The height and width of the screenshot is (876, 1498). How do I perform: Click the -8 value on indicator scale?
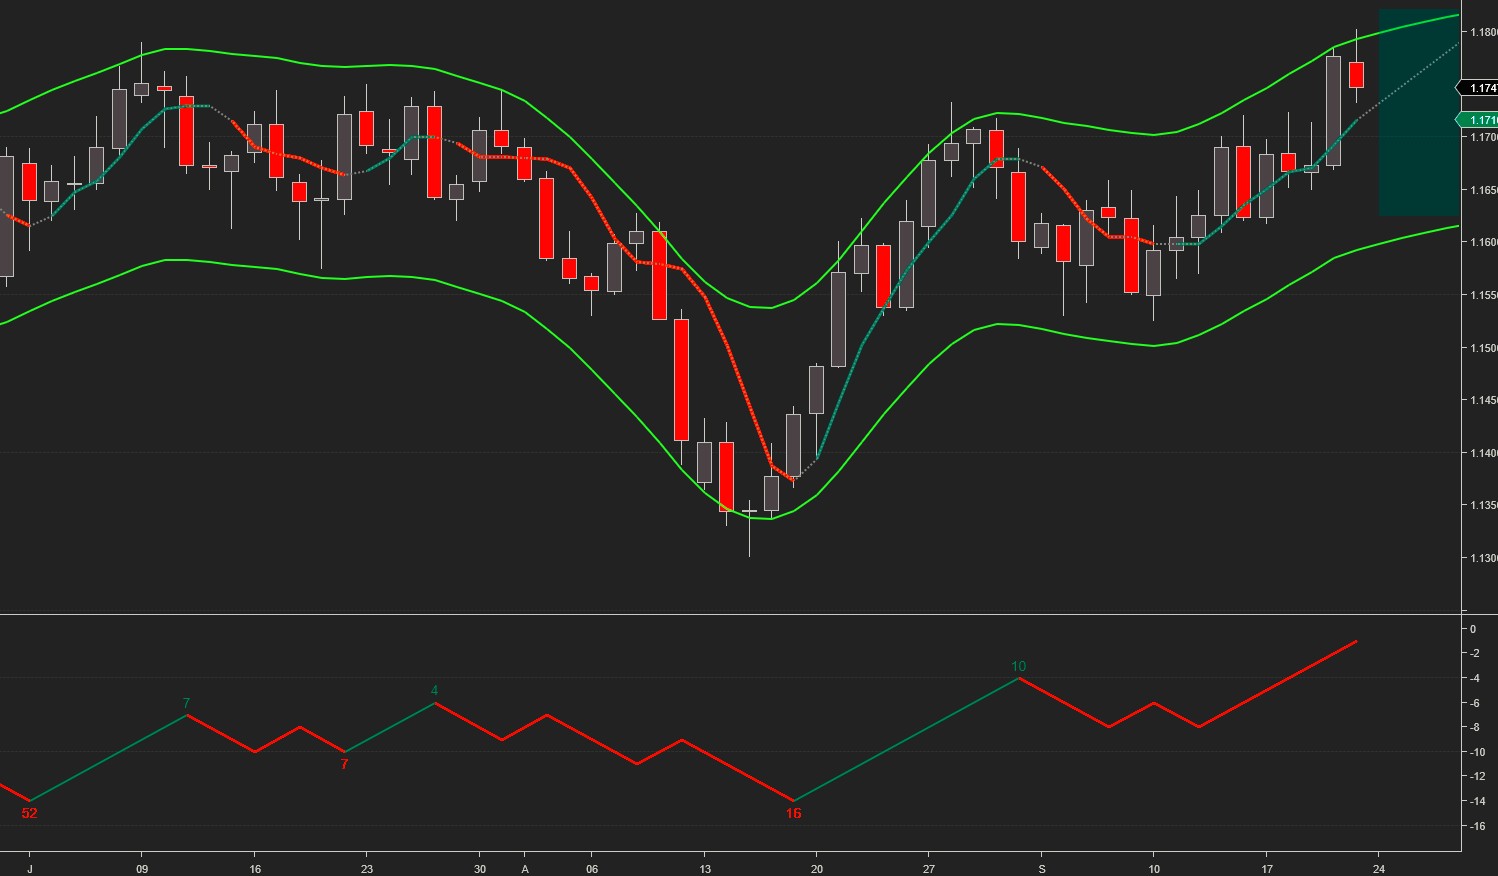tap(1474, 728)
